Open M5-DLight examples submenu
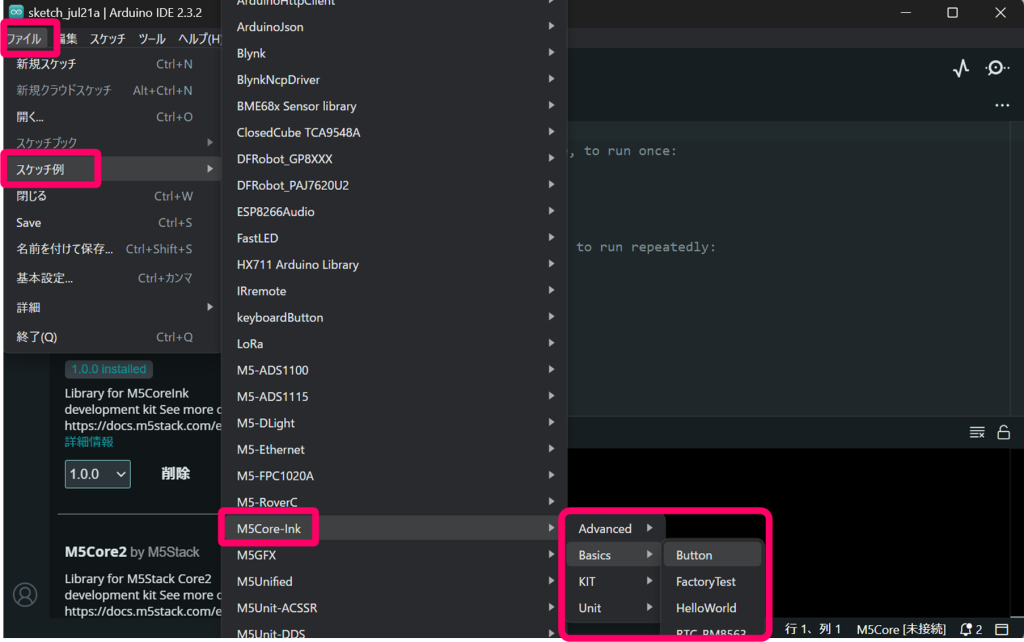Viewport: 1024px width, 642px height. coord(394,423)
